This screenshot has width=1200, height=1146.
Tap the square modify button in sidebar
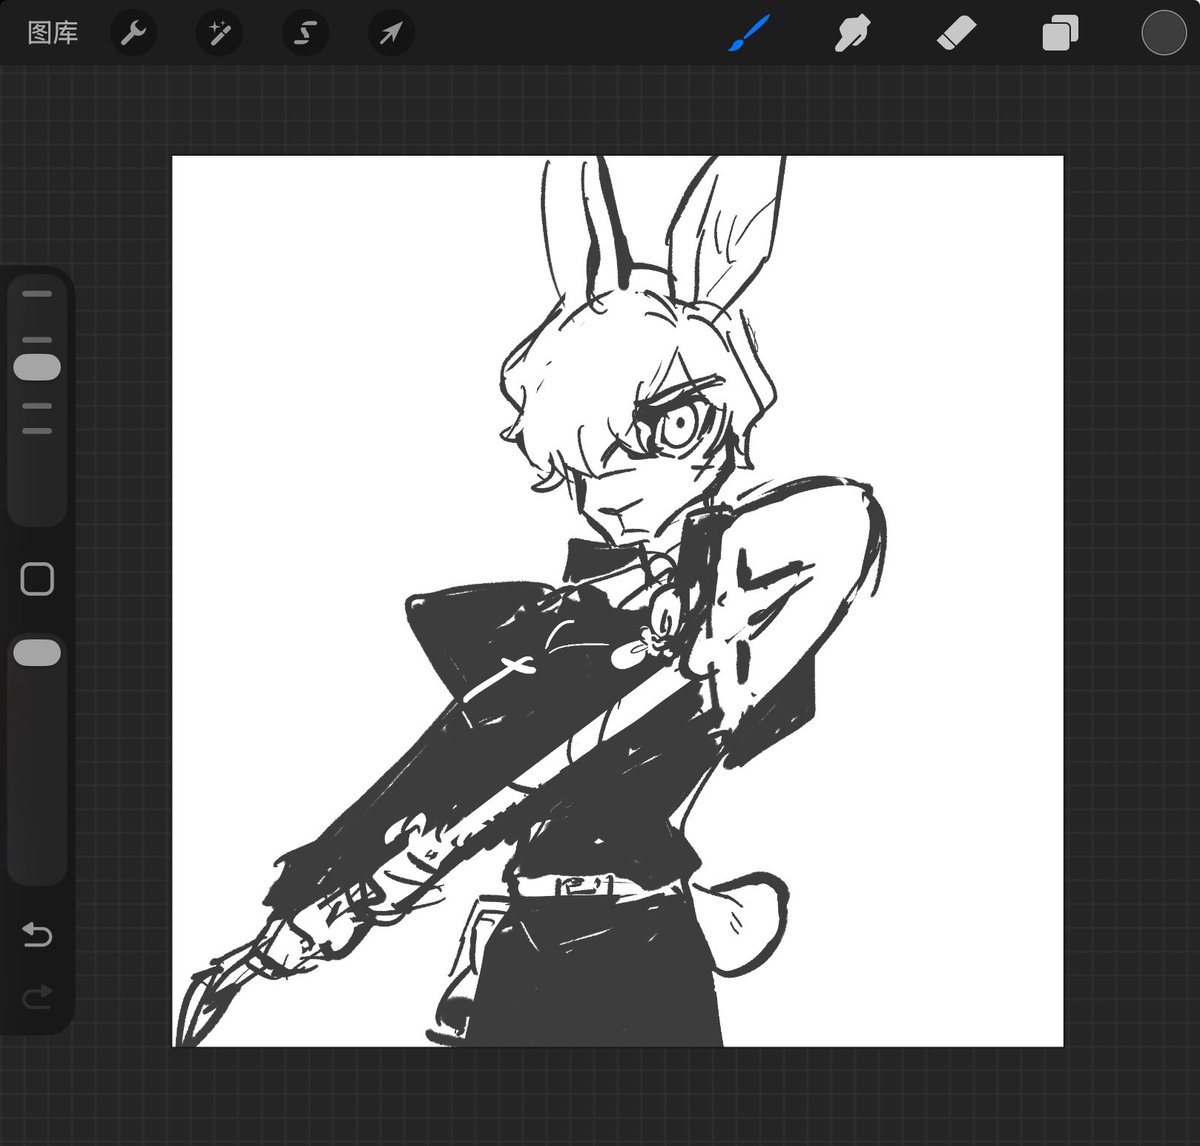tap(37, 579)
